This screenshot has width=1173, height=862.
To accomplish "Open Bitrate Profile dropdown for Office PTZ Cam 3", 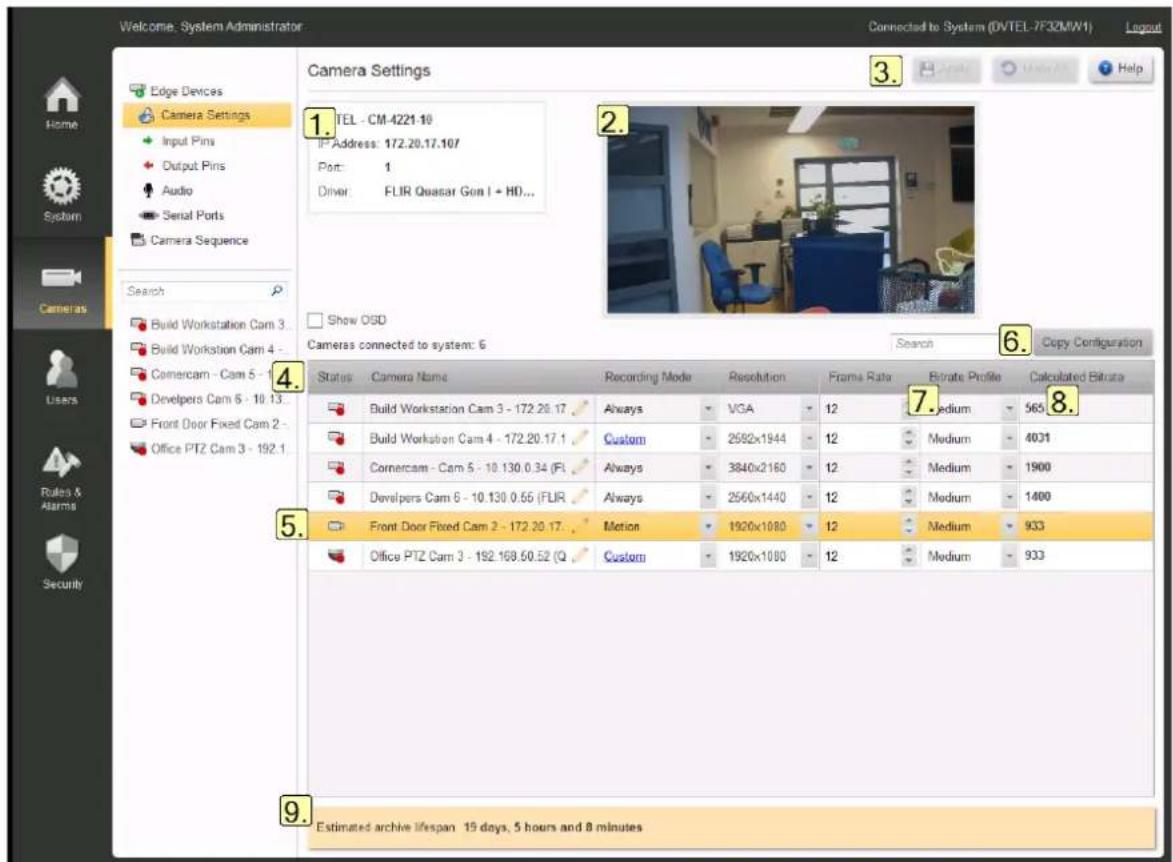I will coord(1008,556).
